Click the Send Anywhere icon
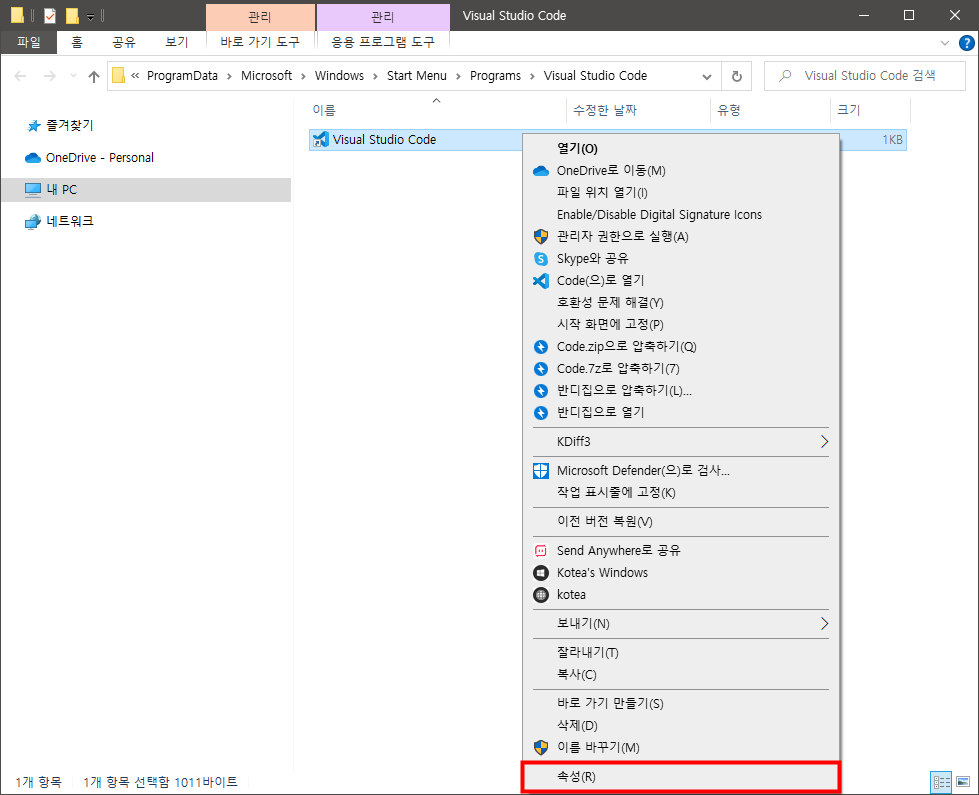979x795 pixels. click(541, 551)
